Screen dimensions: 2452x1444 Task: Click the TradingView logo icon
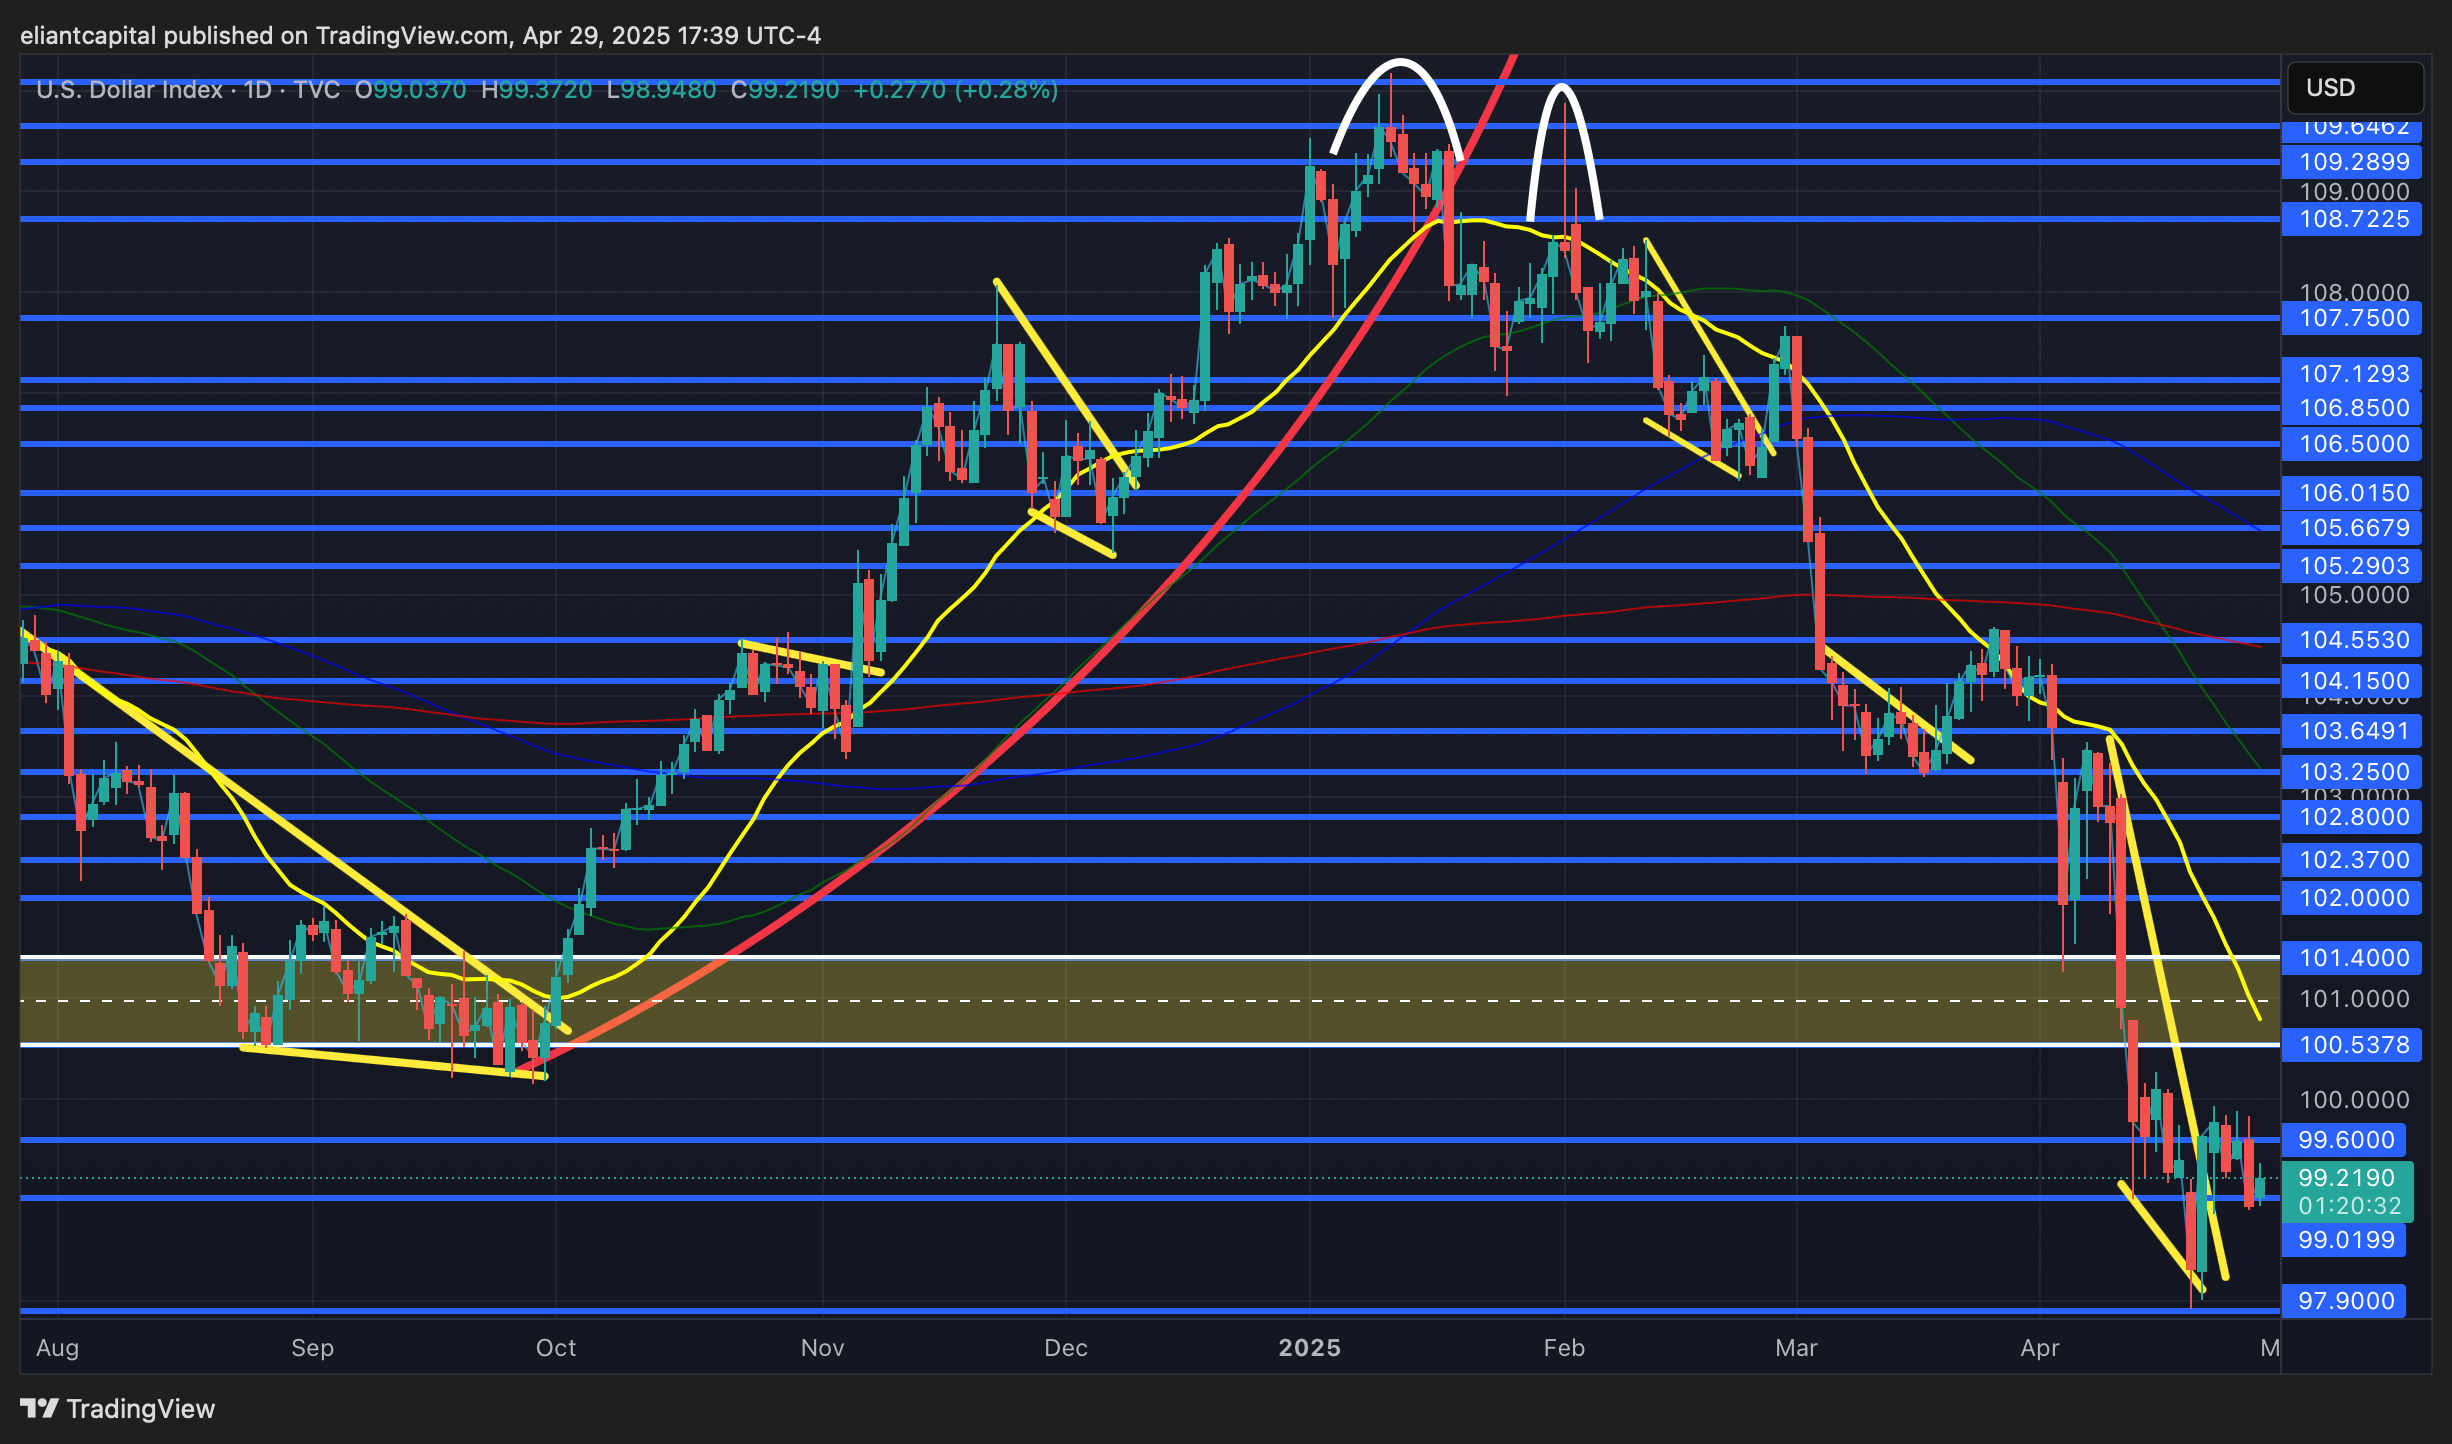click(x=40, y=1409)
